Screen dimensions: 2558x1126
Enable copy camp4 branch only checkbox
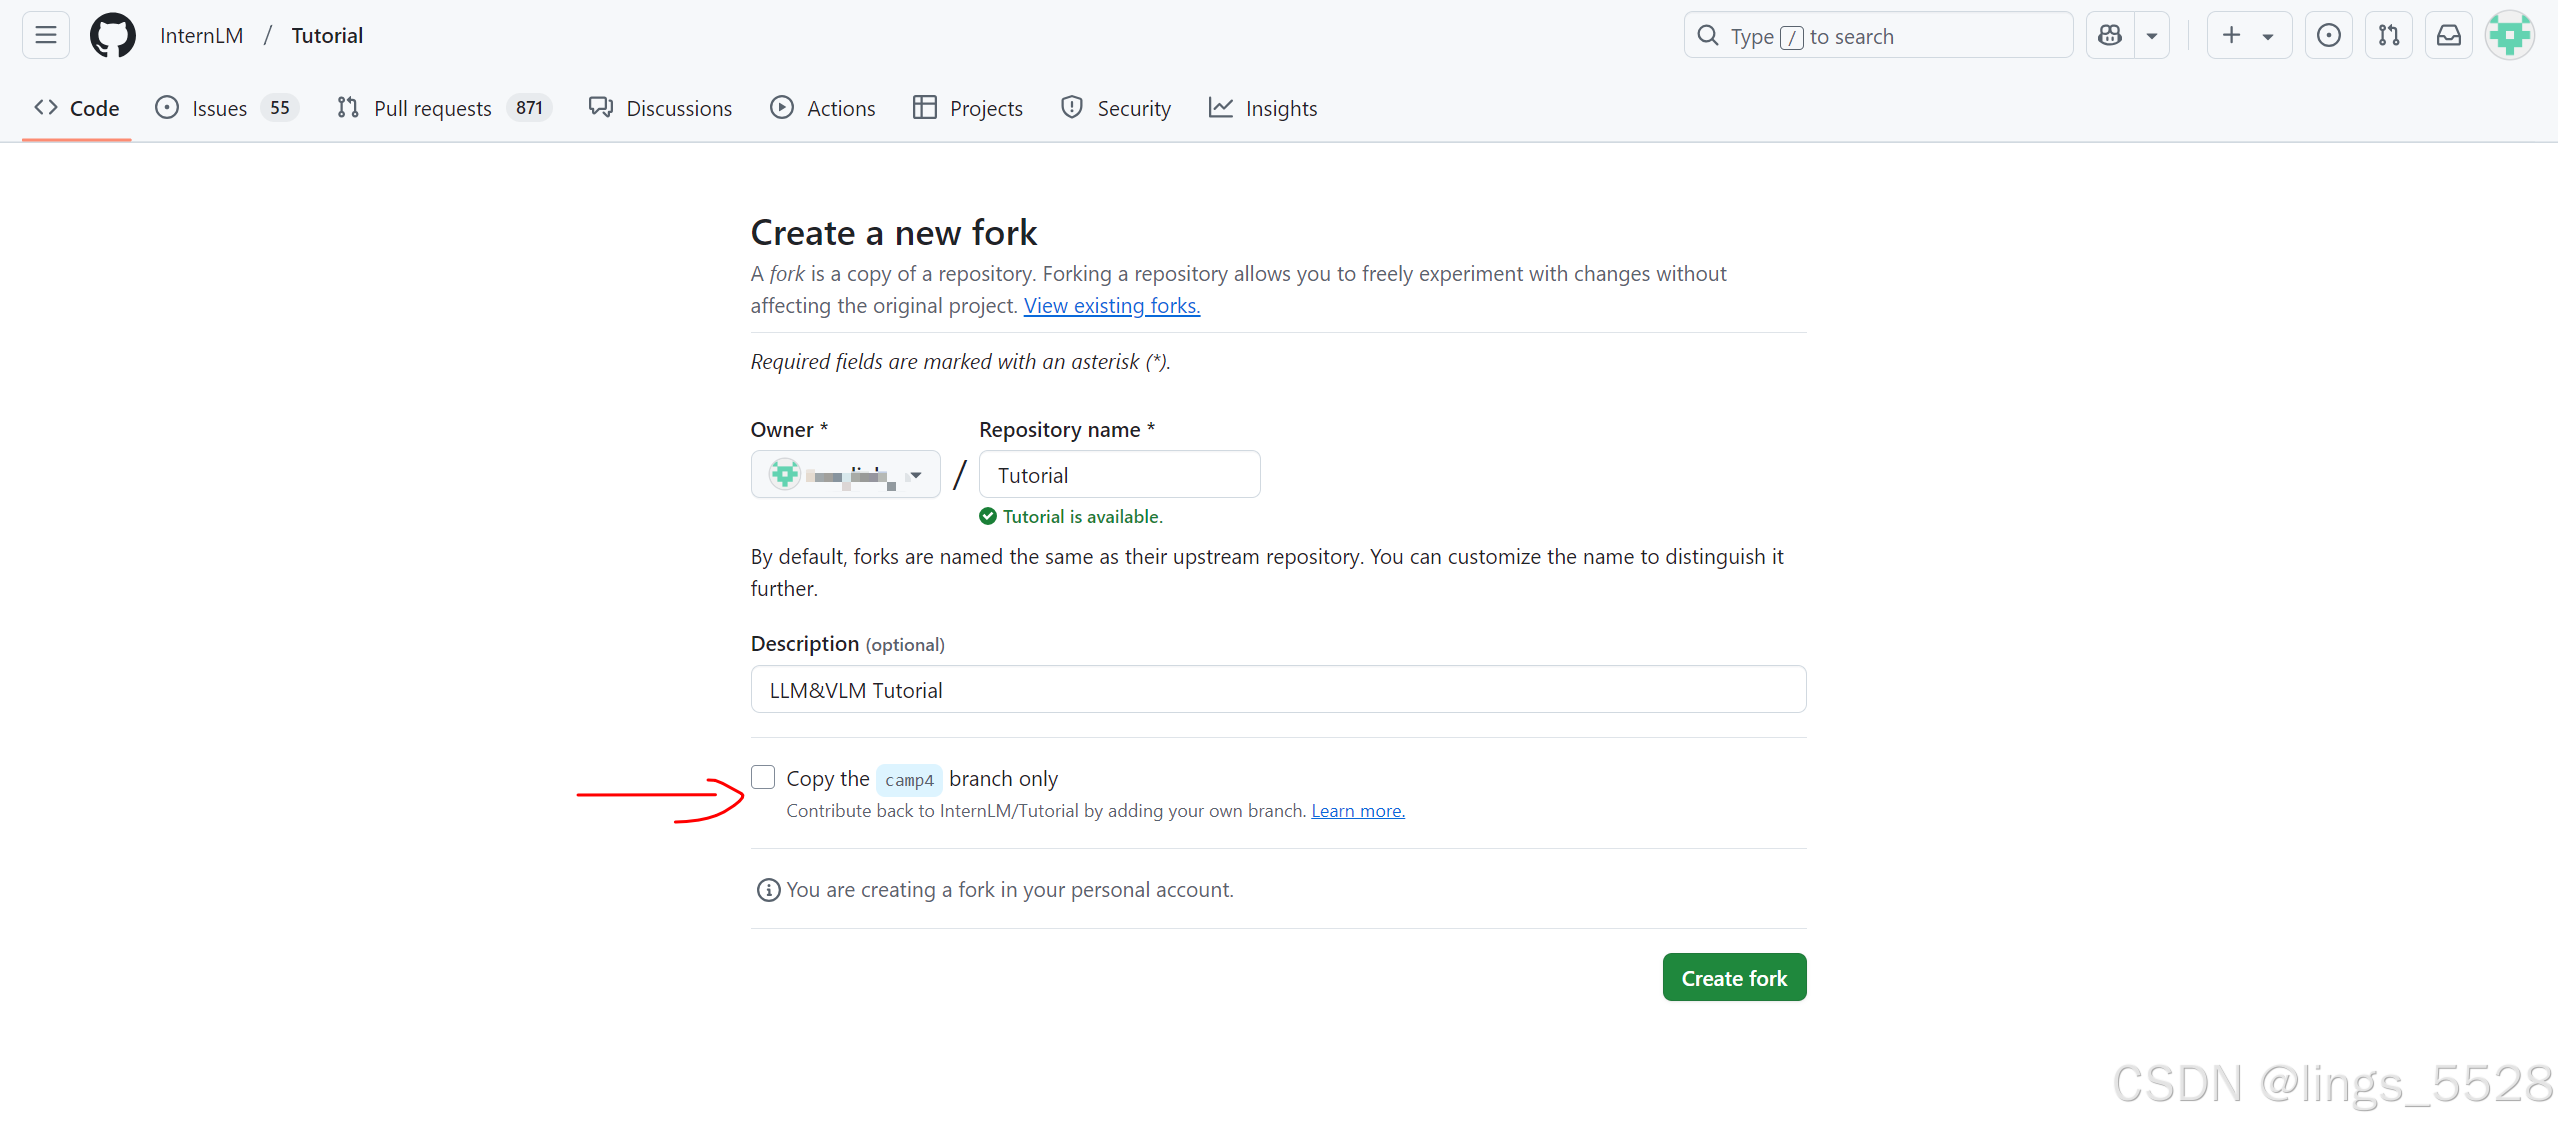point(763,777)
